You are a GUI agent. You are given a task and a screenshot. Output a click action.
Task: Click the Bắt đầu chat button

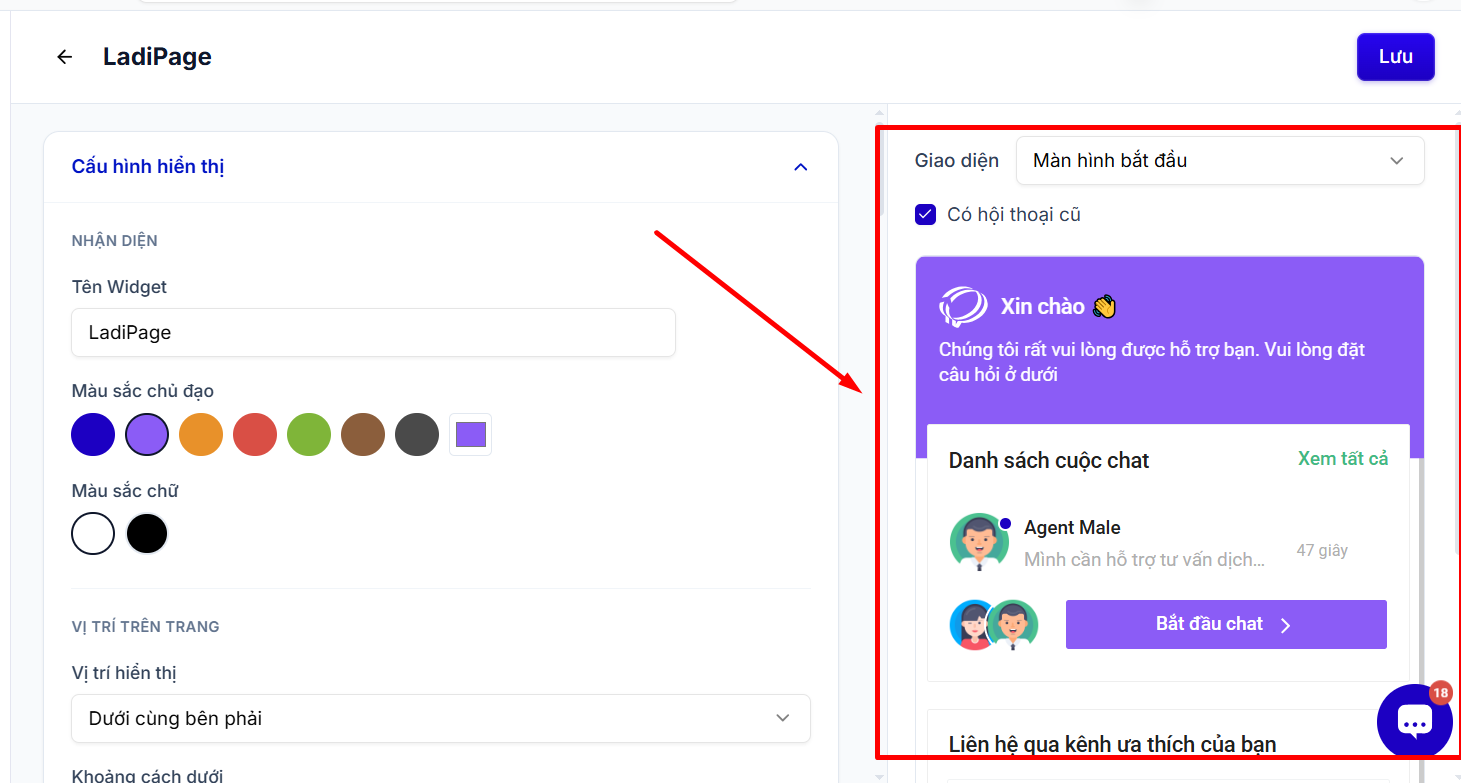click(x=1226, y=624)
